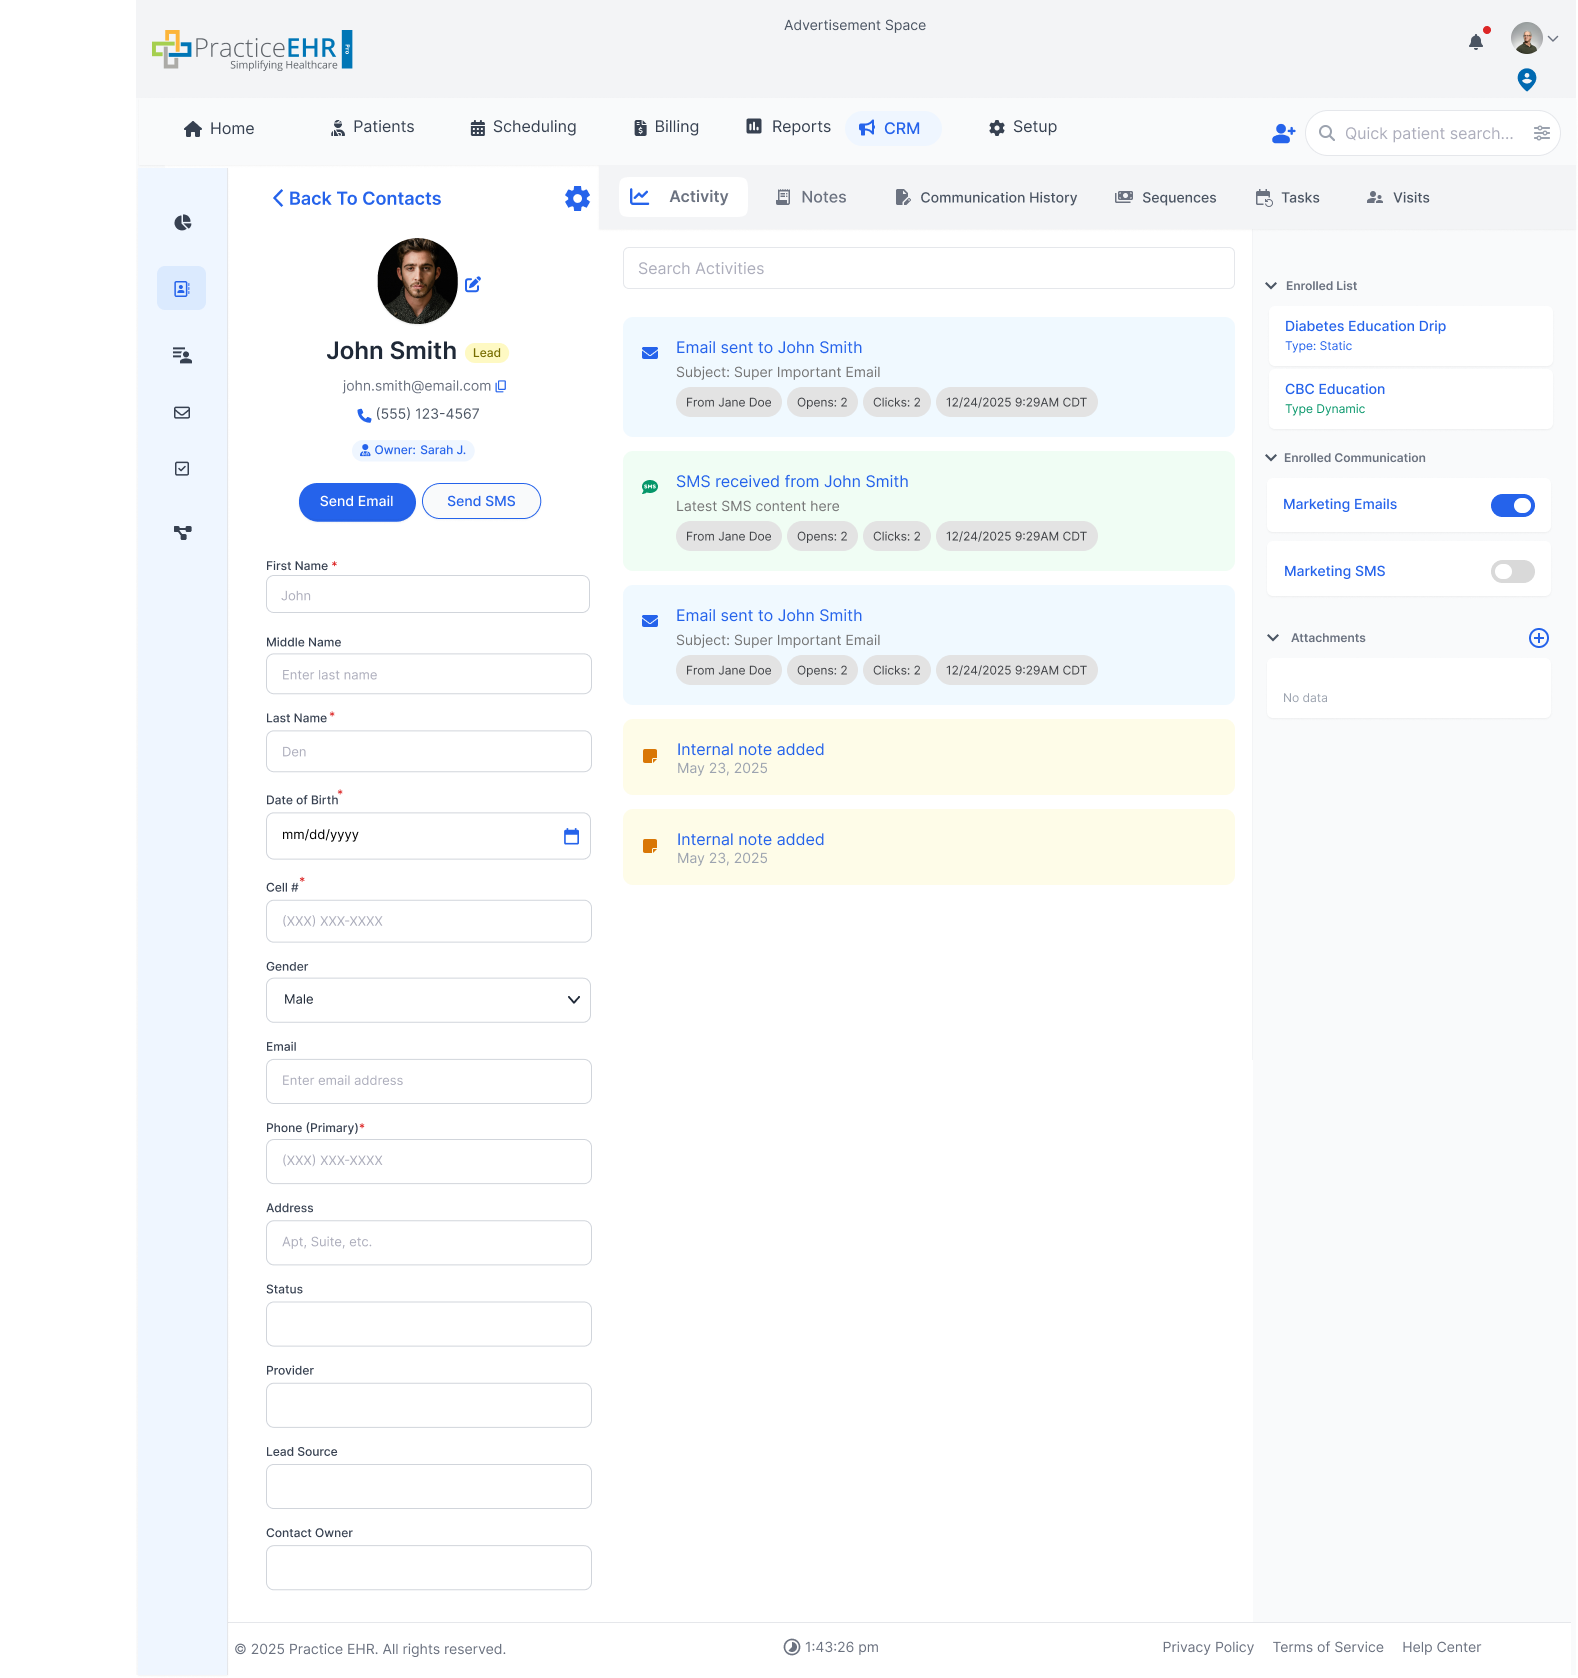Viewport: 1578px width, 1678px height.
Task: Open user profile avatar menu
Action: [x=1527, y=39]
